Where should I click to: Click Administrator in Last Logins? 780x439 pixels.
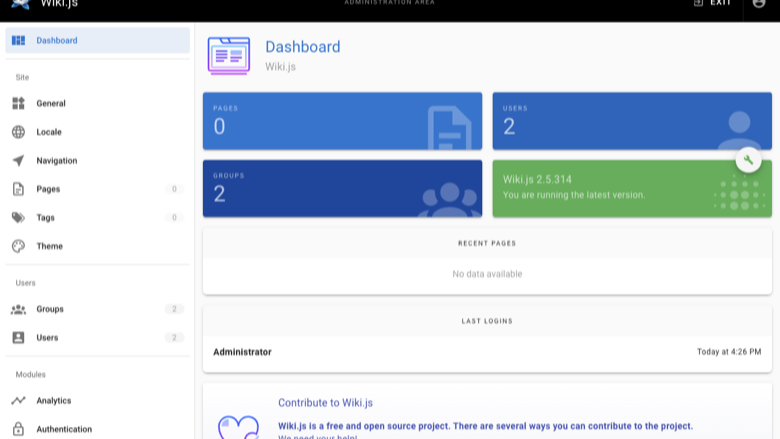click(x=242, y=352)
